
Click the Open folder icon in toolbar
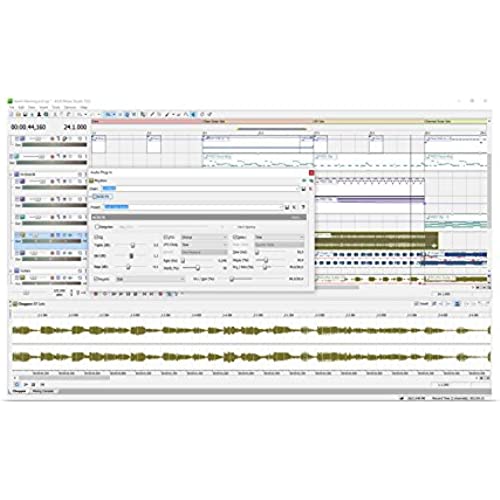tap(18, 114)
